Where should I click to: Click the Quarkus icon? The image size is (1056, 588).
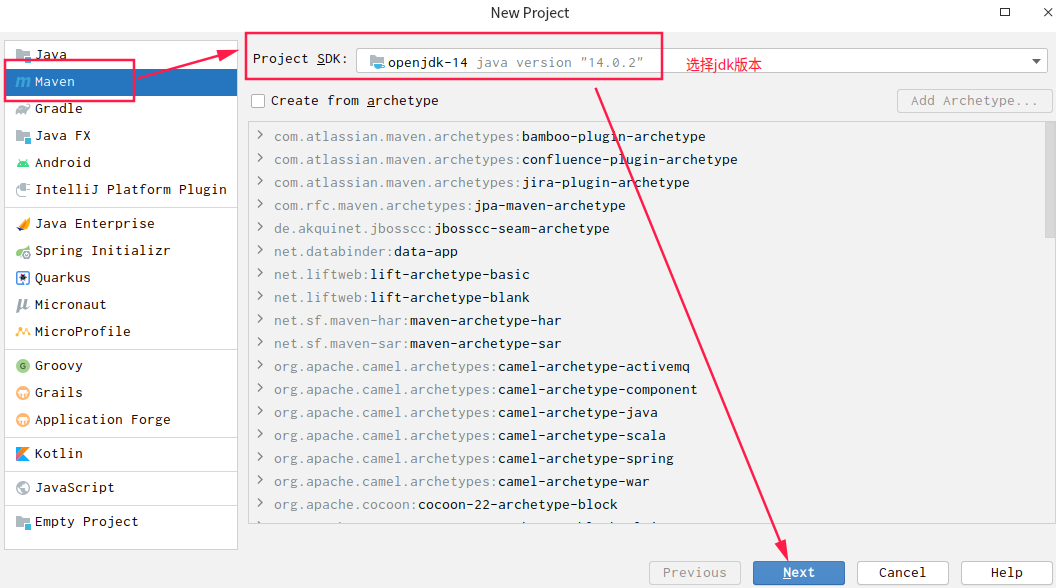coord(23,278)
